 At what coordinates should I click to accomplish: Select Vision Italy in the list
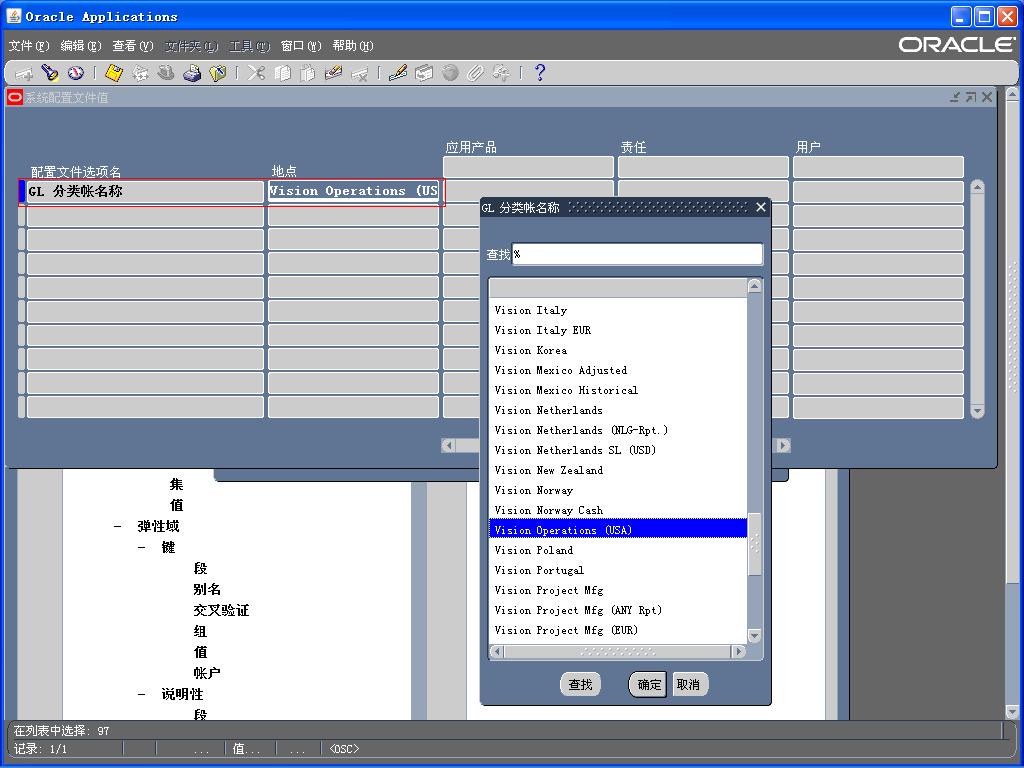(x=618, y=310)
